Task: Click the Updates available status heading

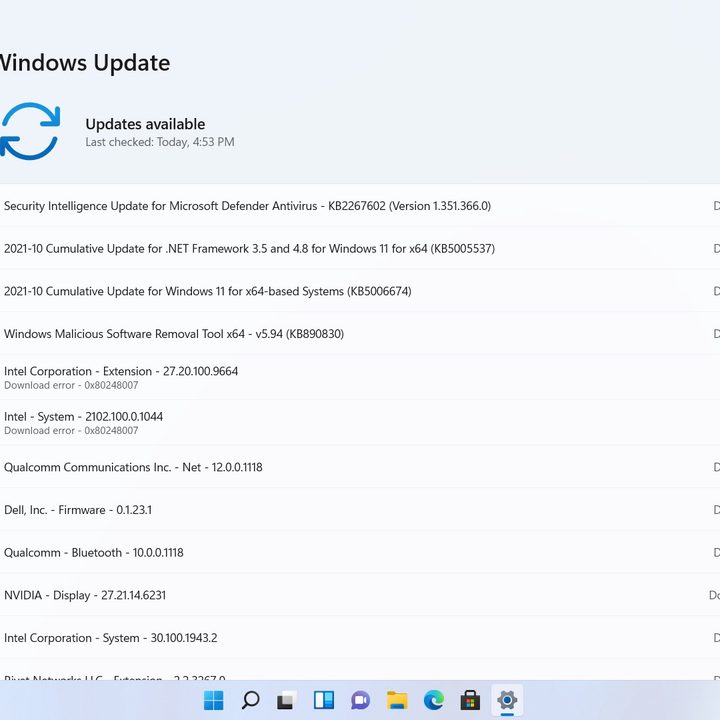Action: [145, 124]
